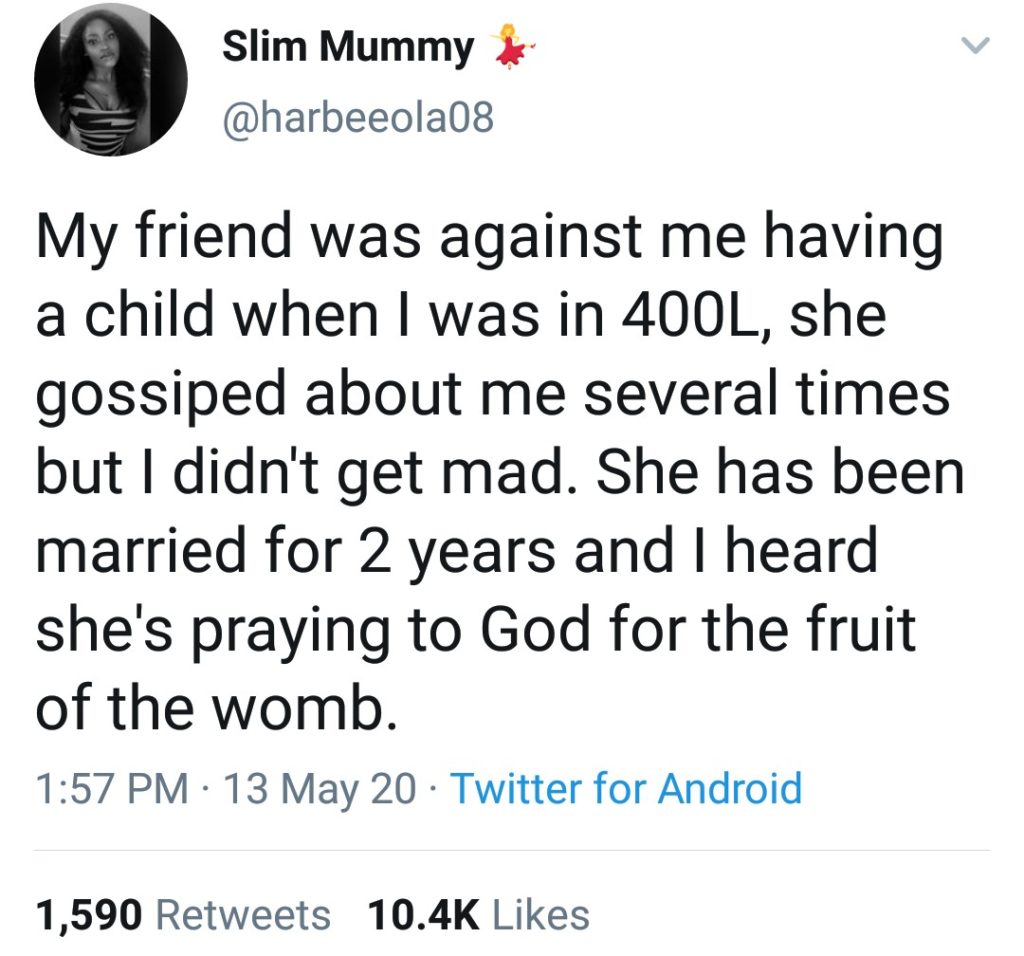Viewport: 1024px width, 956px height.
Task: Click the "13 May 20" date
Action: 320,788
